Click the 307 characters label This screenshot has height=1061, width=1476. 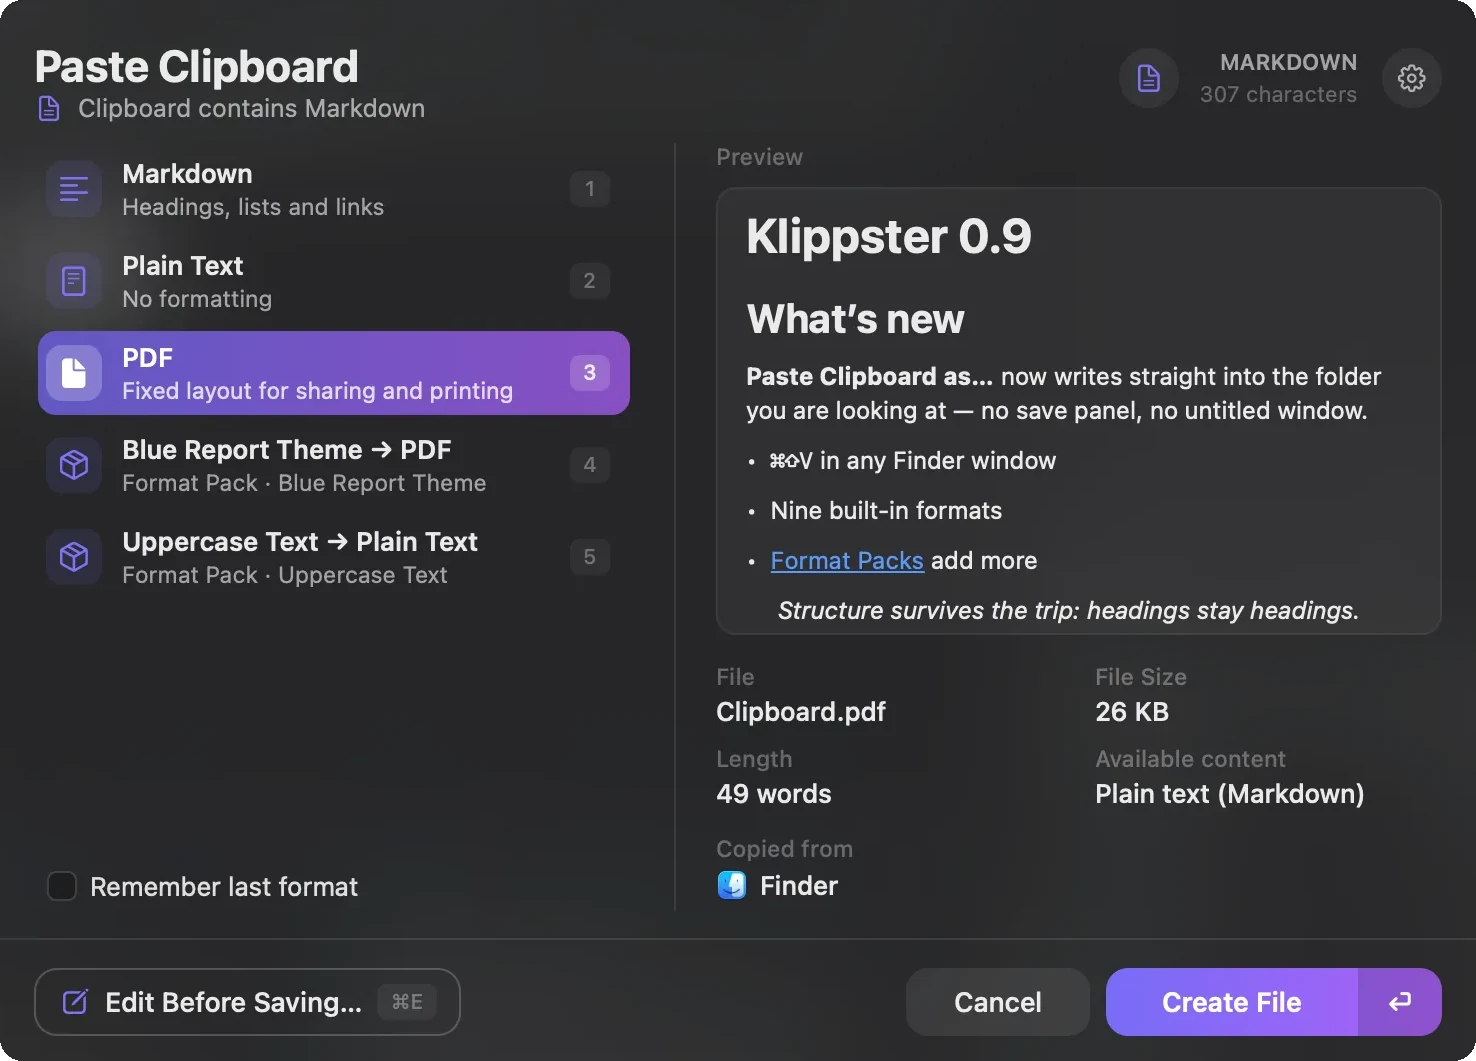pyautogui.click(x=1278, y=94)
